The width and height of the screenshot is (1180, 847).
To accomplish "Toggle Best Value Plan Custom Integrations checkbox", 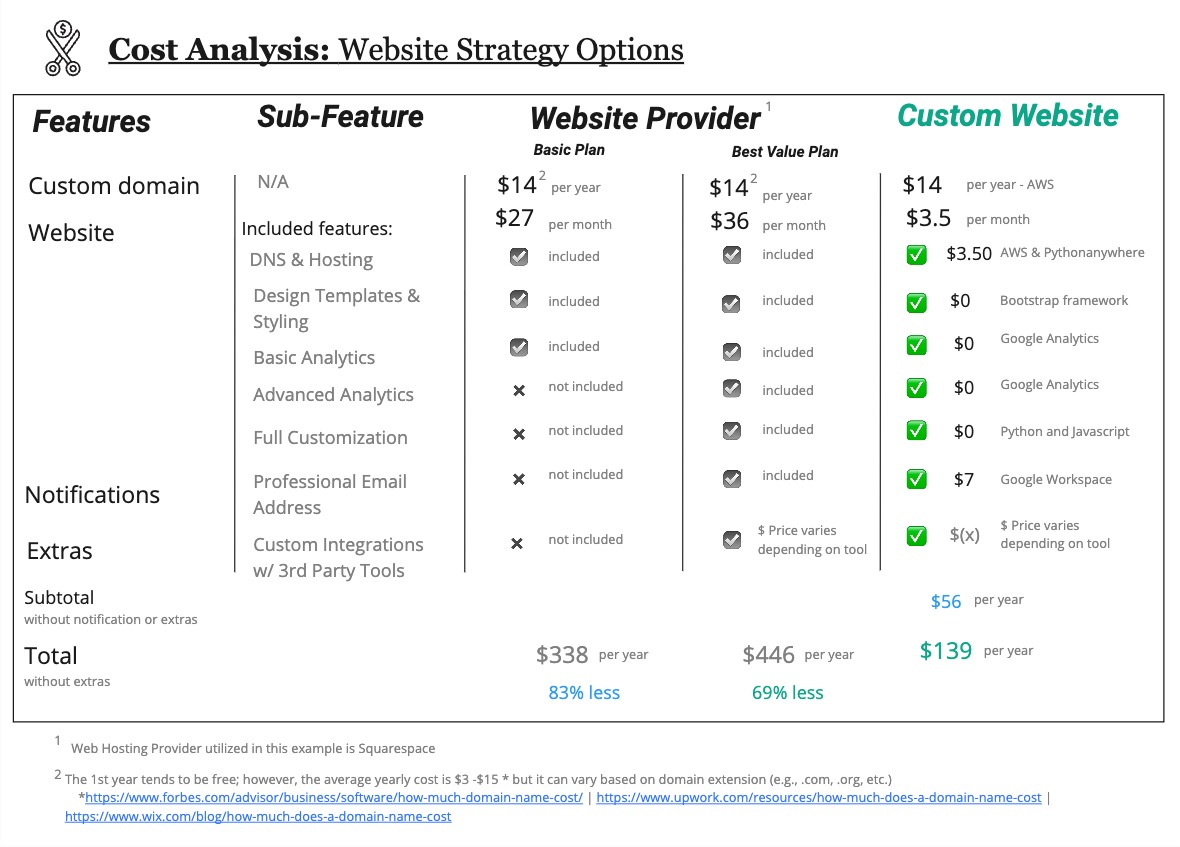I will [732, 540].
